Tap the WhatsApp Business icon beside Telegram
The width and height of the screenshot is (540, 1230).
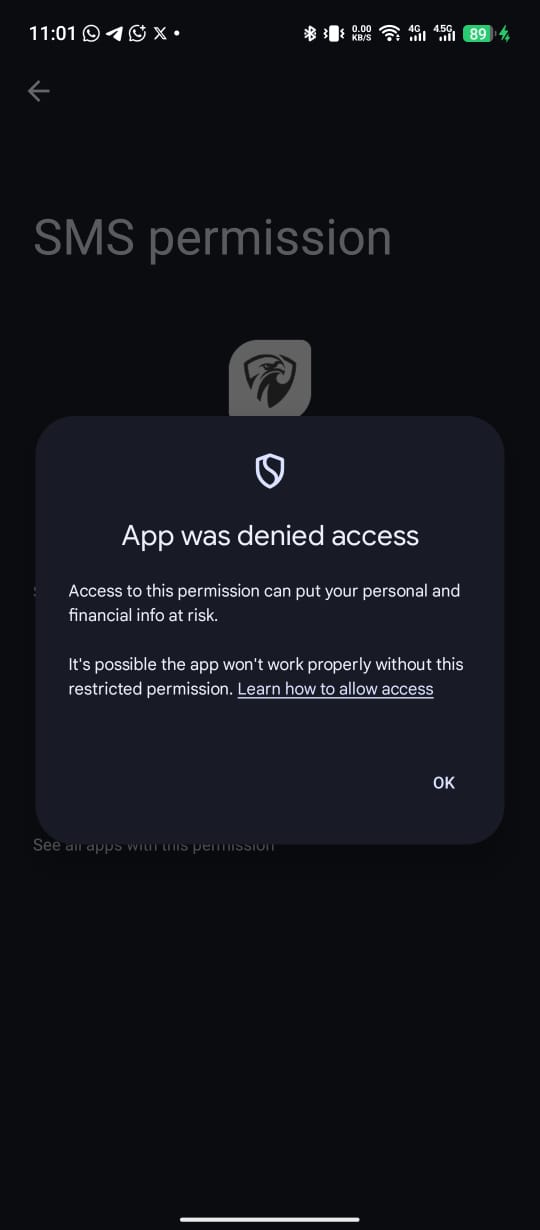click(x=137, y=34)
